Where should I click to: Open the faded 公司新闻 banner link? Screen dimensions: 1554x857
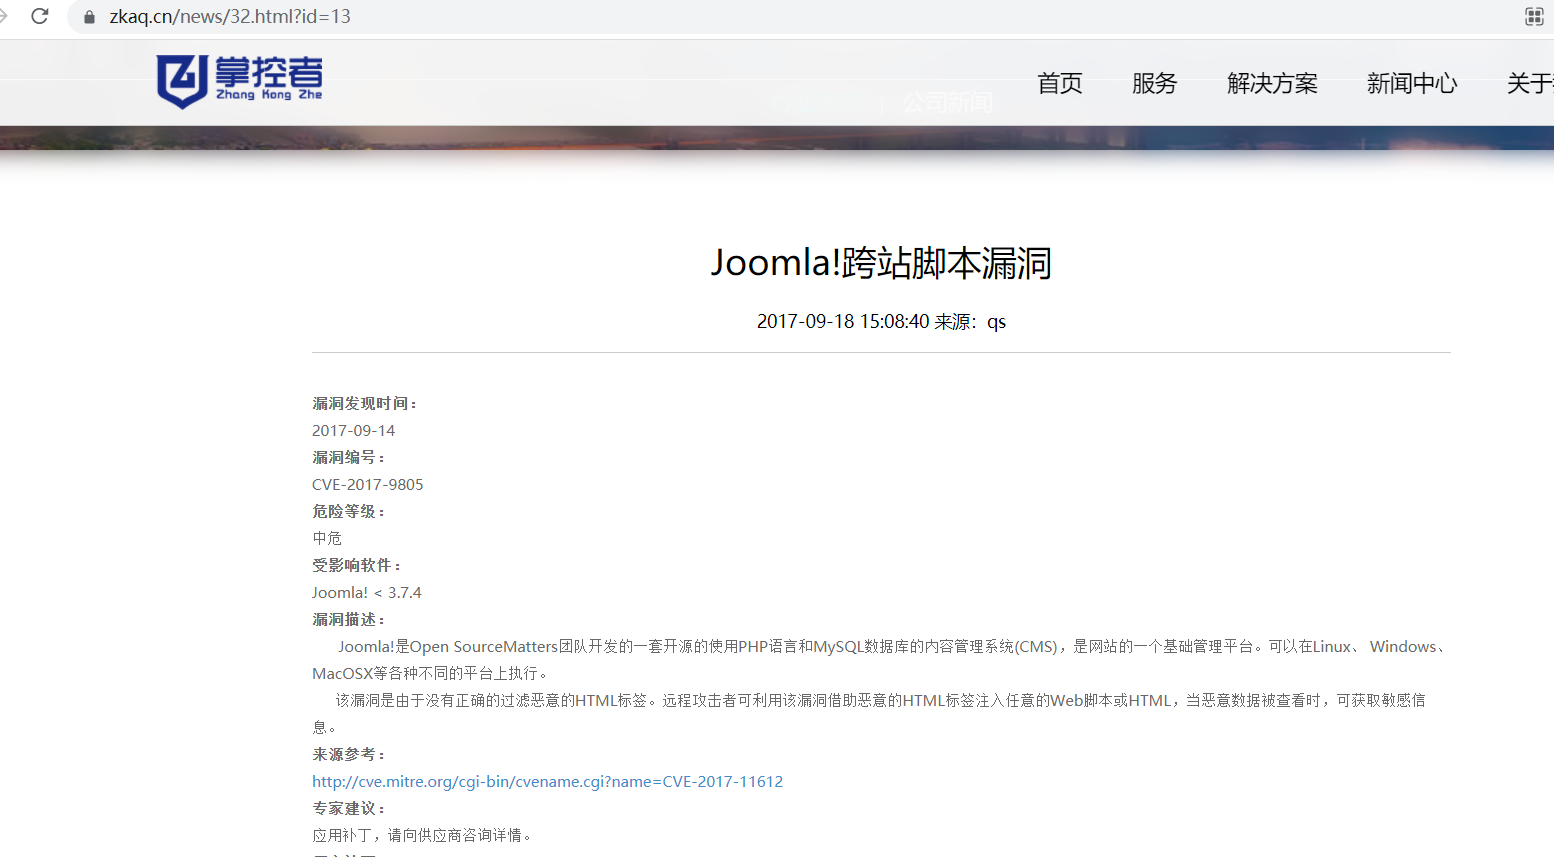pos(947,102)
